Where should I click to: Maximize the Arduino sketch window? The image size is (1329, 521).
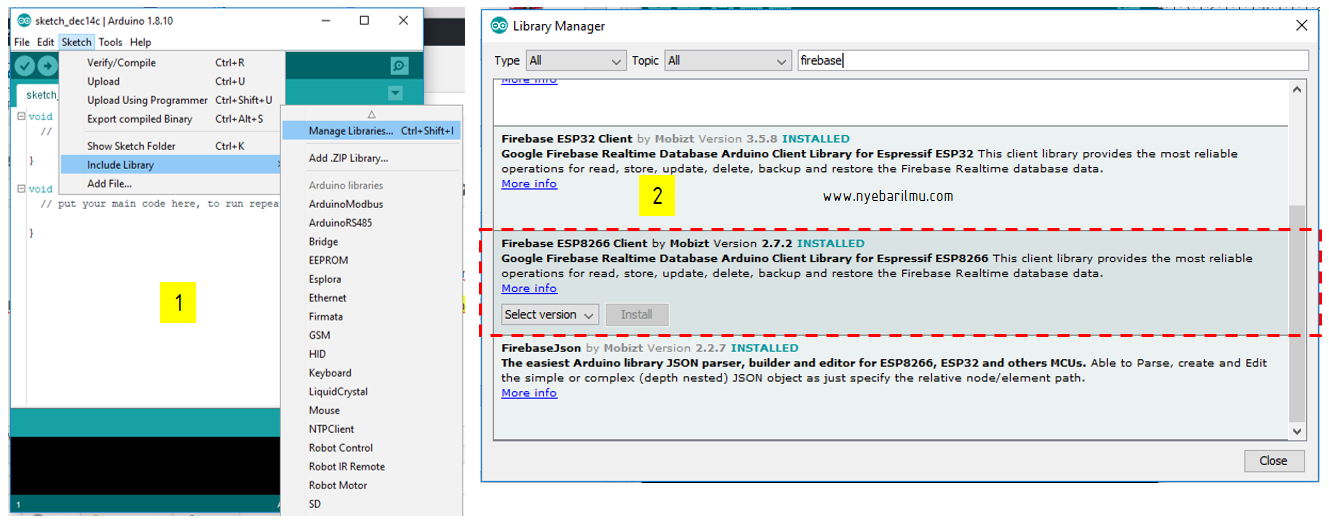364,20
